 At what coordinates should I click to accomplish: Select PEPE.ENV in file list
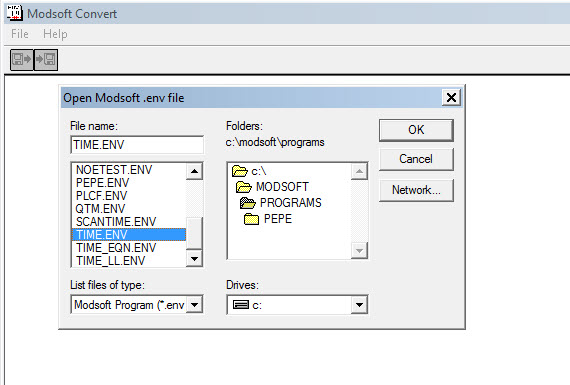(129, 183)
